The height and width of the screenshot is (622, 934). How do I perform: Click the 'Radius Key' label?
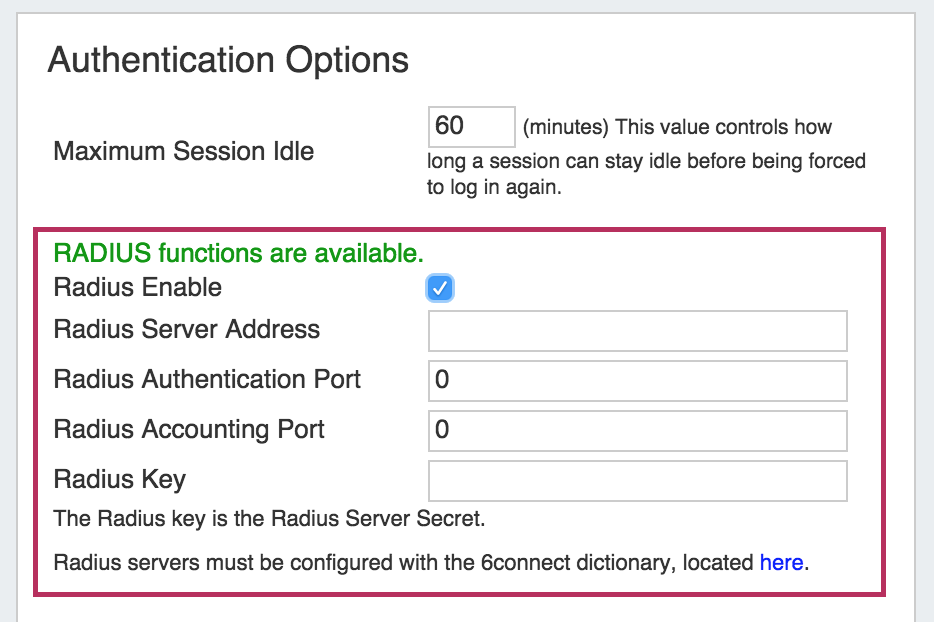[120, 480]
